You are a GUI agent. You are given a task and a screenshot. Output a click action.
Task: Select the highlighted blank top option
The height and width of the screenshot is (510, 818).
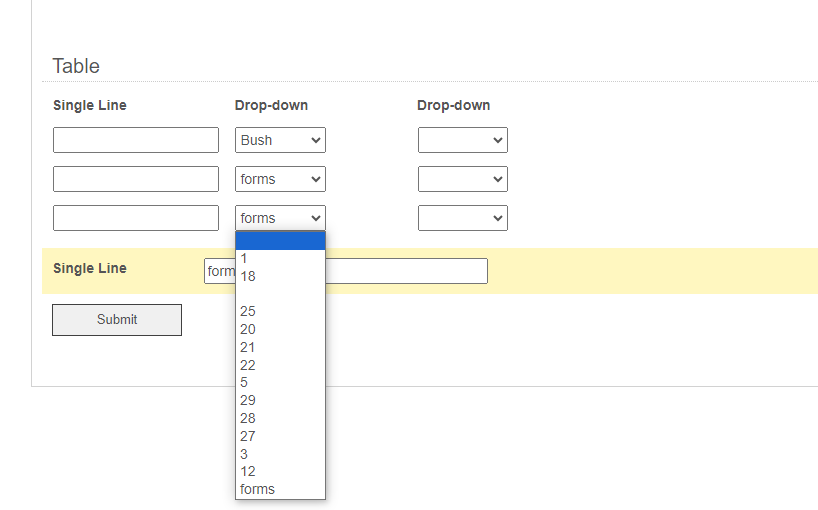[x=280, y=241]
